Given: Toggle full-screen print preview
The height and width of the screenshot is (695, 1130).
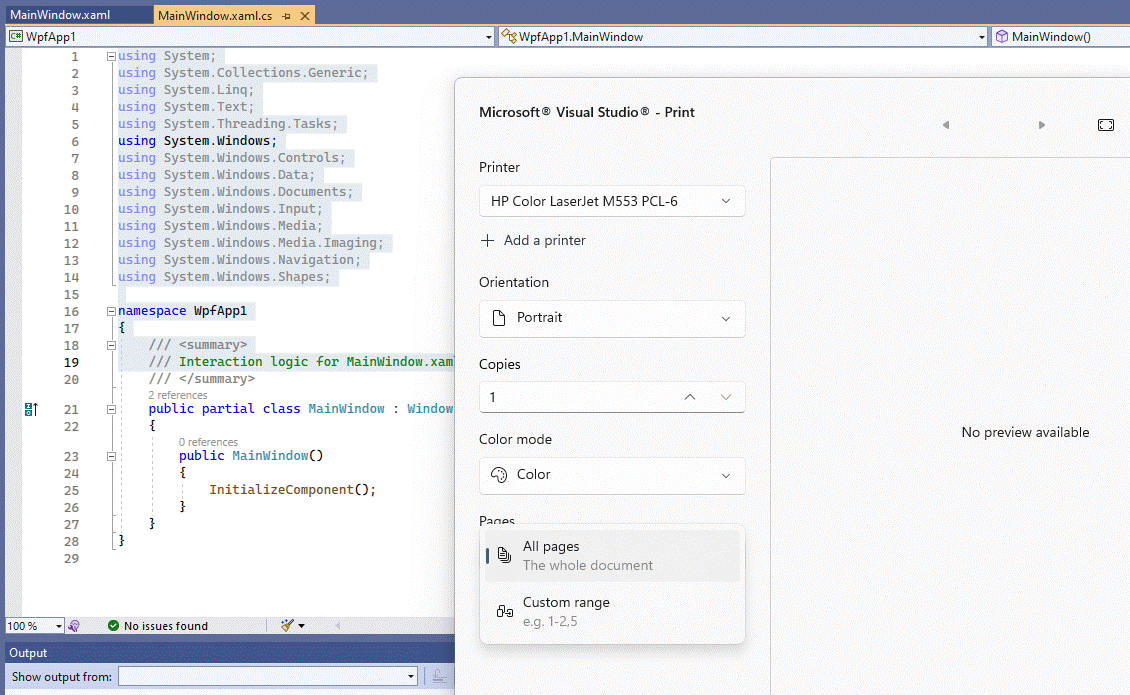Looking at the screenshot, I should pyautogui.click(x=1105, y=125).
